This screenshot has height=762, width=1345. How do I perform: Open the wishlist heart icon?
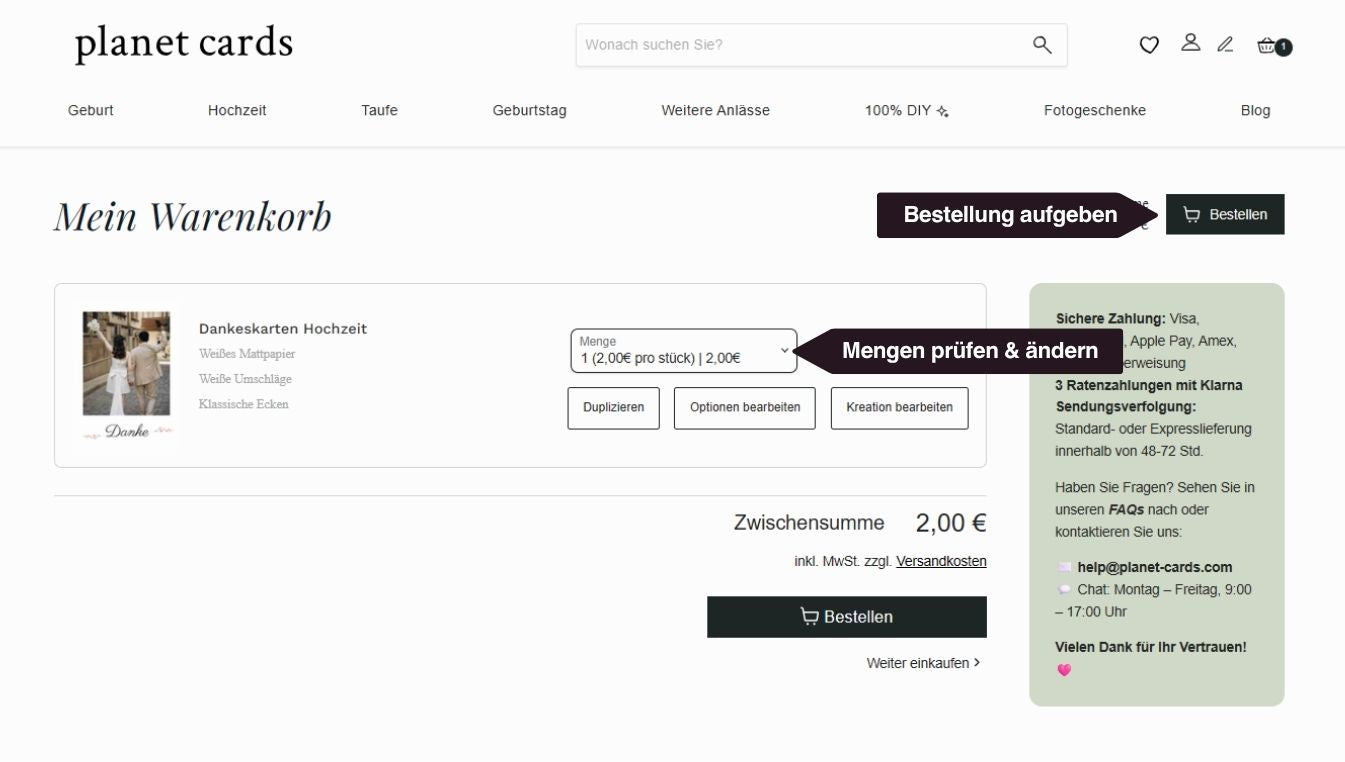[x=1149, y=45]
